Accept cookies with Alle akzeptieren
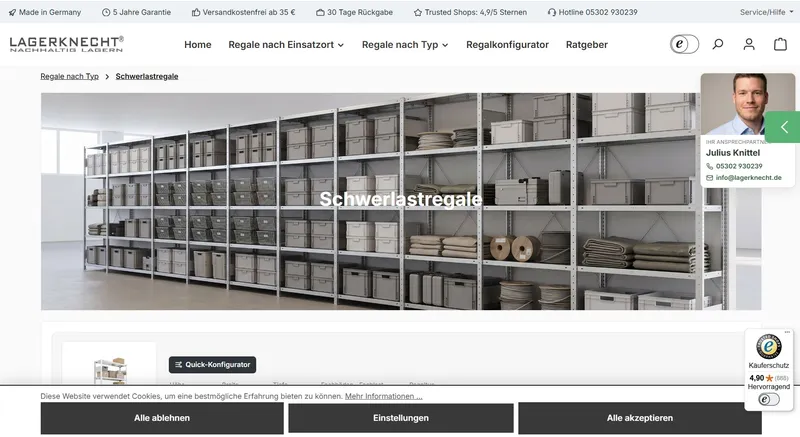 point(640,418)
